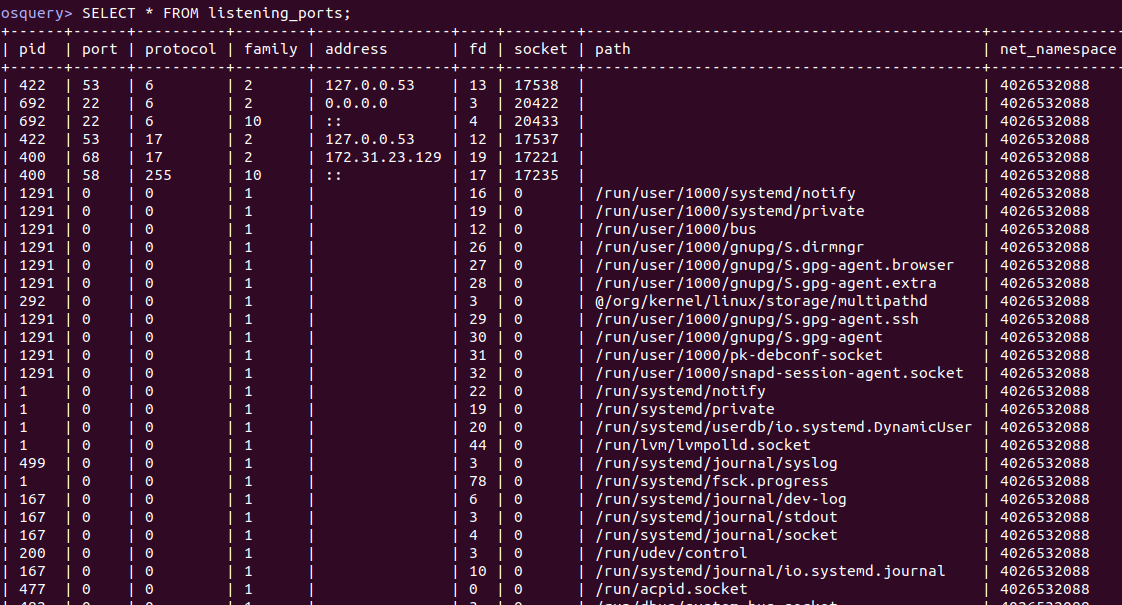Click the /run/user/1000/bus path
This screenshot has width=1122, height=605.
pos(675,229)
